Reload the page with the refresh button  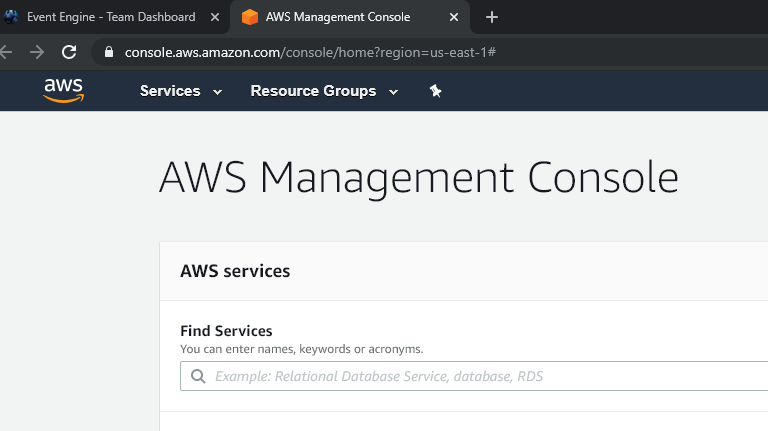[69, 52]
